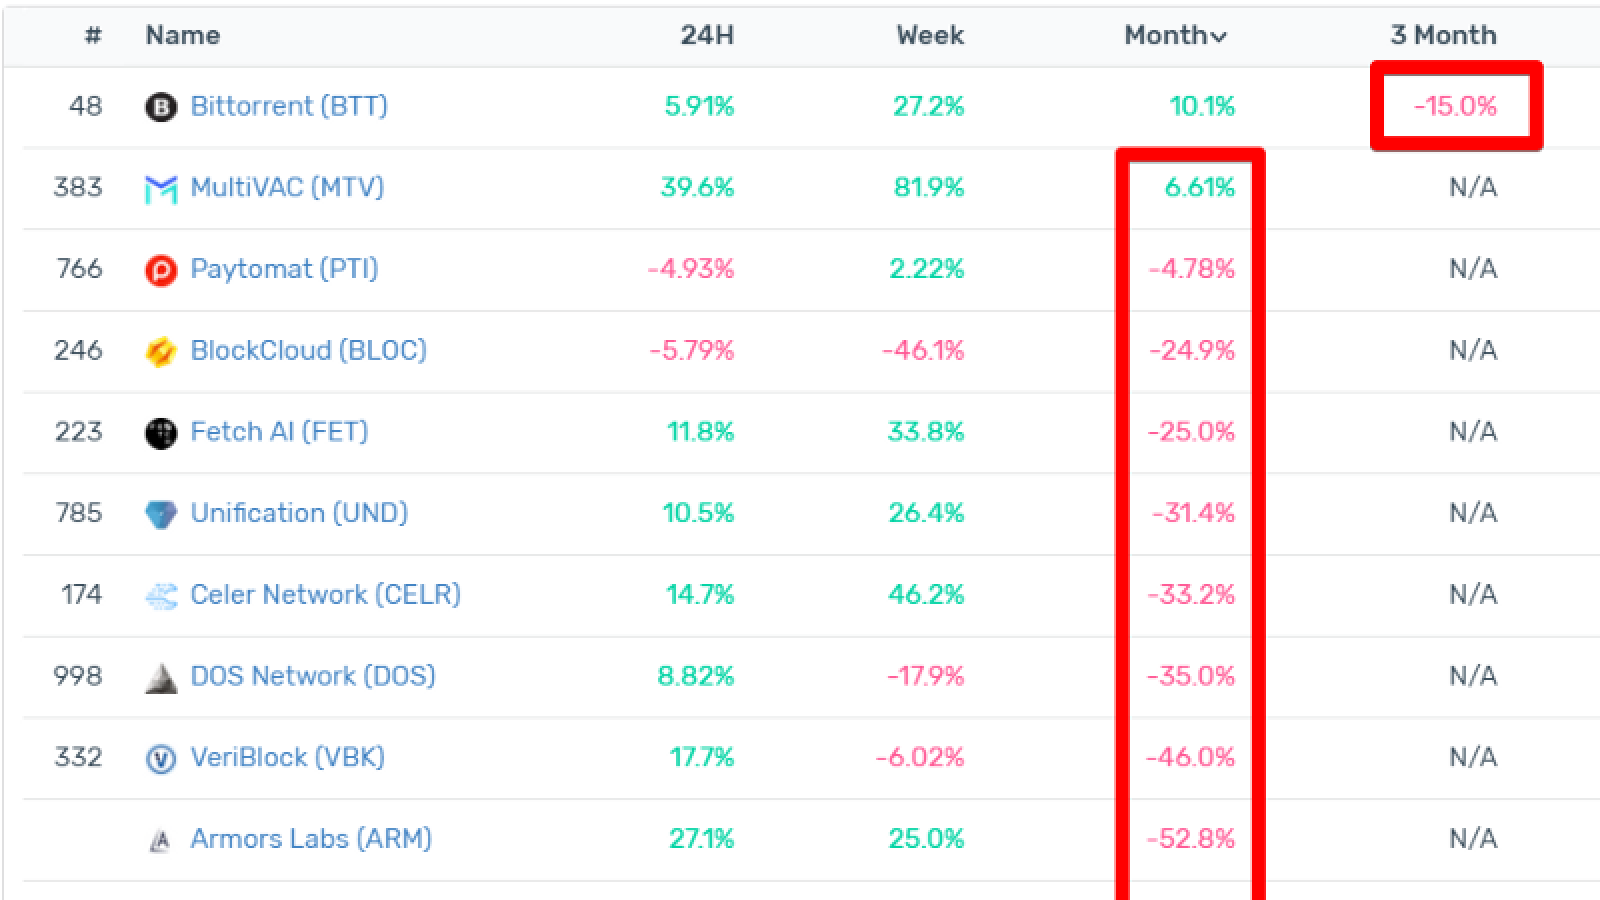Open the VeriBlock (VBK) link
This screenshot has height=900, width=1600.
pos(288,757)
